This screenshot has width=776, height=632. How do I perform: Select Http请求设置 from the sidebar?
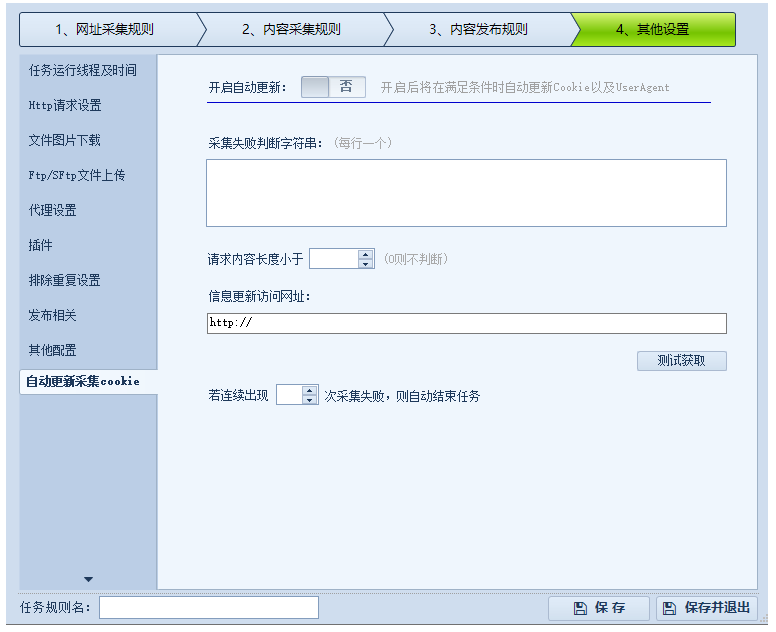click(65, 105)
